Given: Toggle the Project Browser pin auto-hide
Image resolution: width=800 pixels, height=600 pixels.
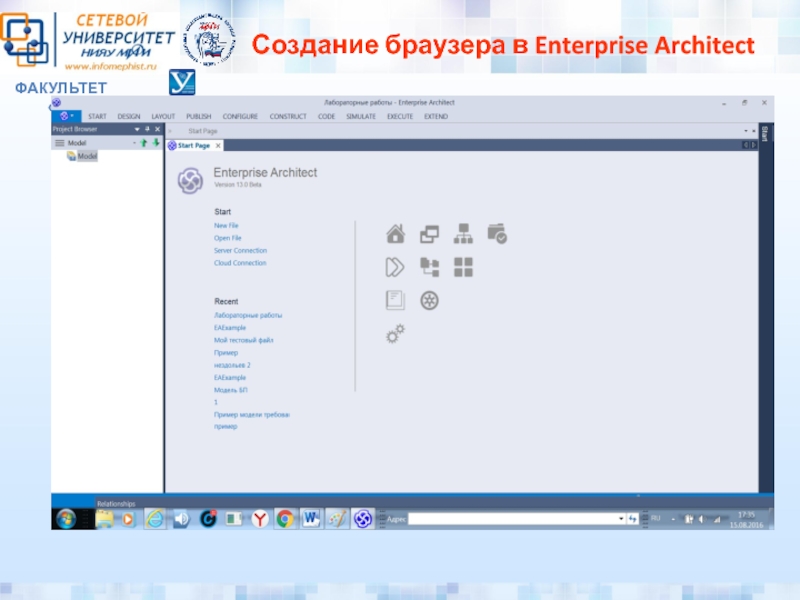Looking at the screenshot, I should [x=146, y=129].
